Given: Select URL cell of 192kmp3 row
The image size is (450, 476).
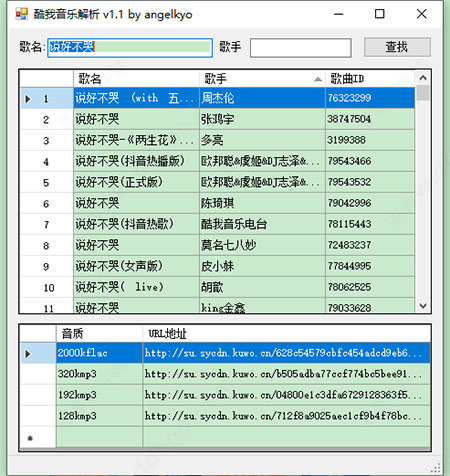Looking at the screenshot, I should [287, 395].
